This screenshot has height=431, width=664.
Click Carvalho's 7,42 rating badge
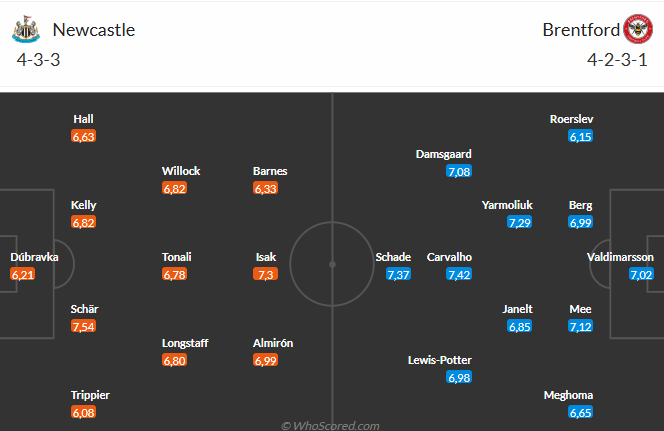[459, 274]
